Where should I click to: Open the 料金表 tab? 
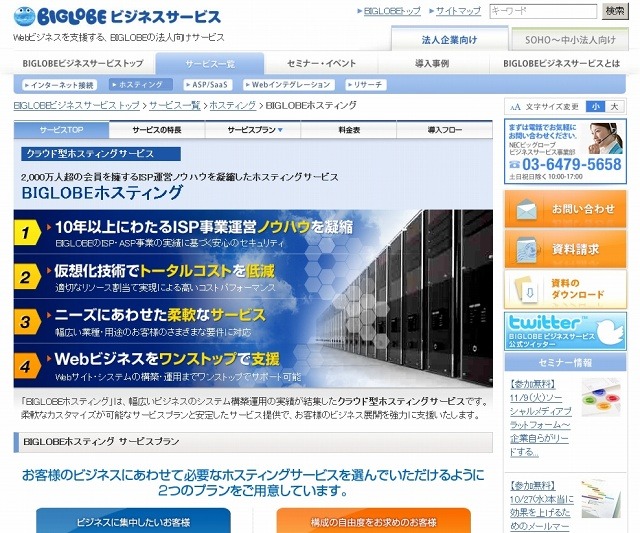coord(349,130)
